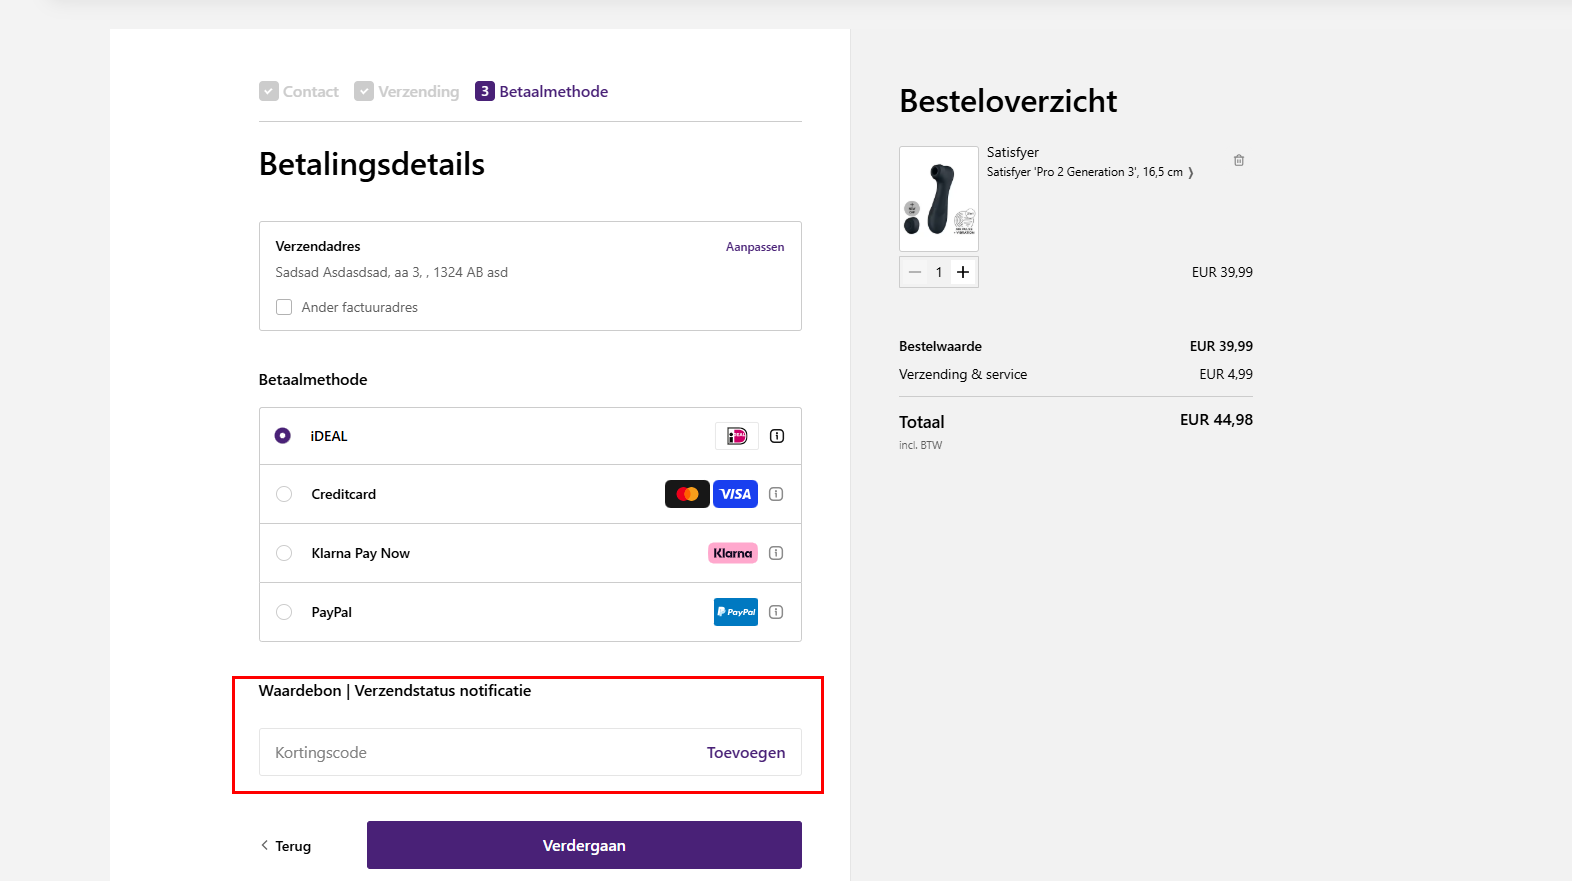The width and height of the screenshot is (1572, 881).
Task: Decrease product quantity with minus button
Action: 915,272
